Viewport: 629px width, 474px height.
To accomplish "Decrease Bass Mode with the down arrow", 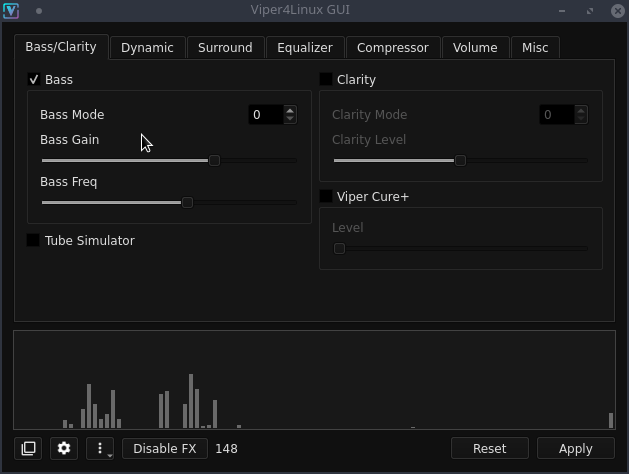I will pos(290,119).
